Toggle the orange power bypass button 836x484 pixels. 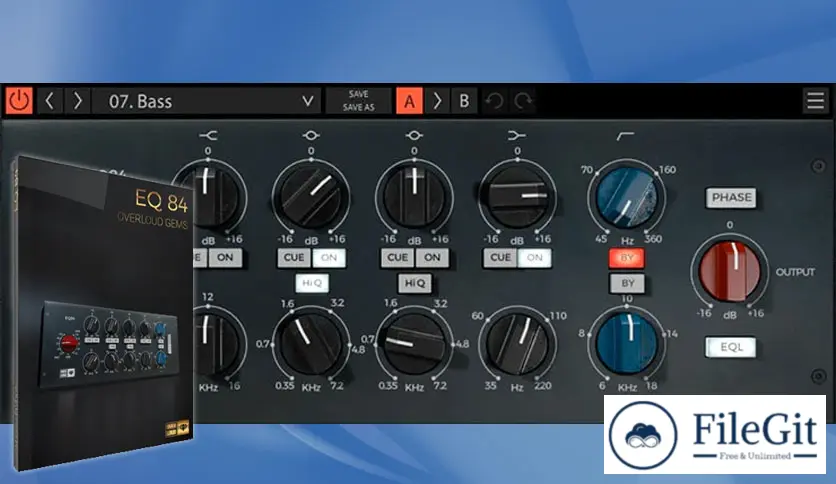(x=19, y=101)
